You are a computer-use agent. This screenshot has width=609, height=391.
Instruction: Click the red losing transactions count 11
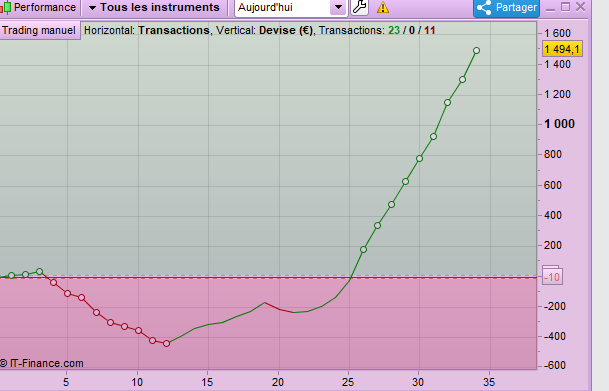click(x=430, y=30)
